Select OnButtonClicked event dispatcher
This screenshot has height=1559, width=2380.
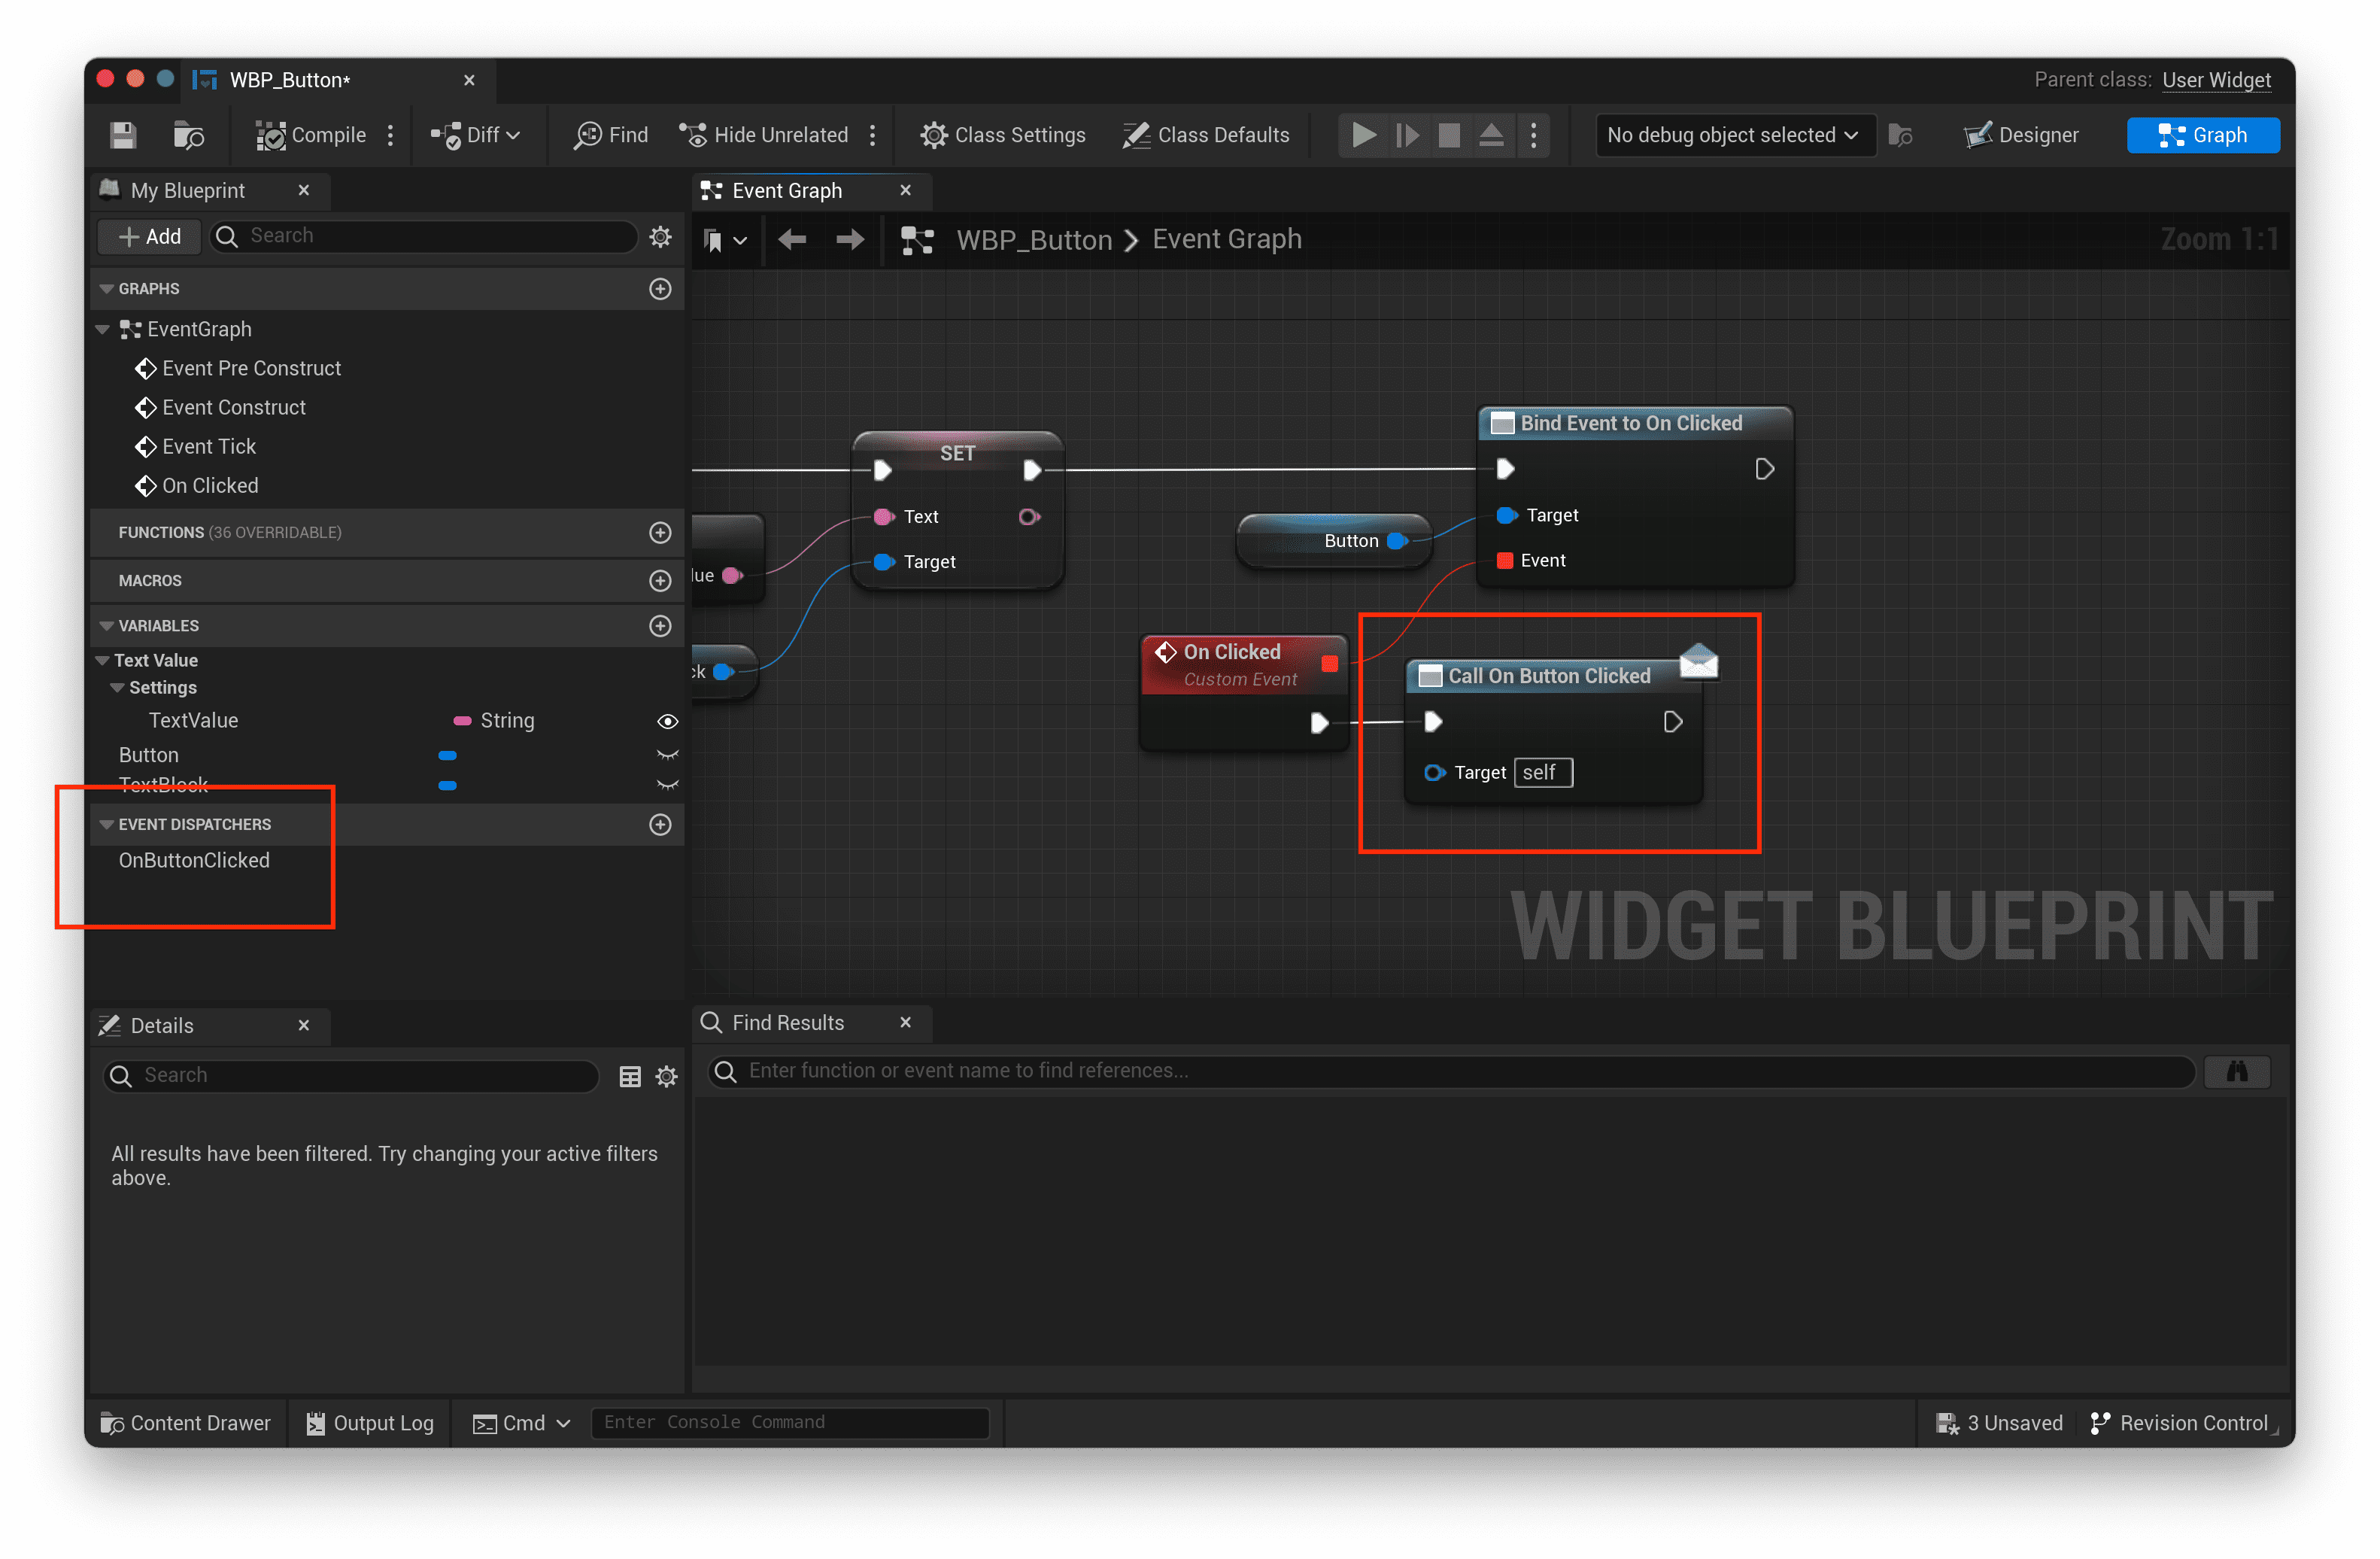[x=194, y=860]
